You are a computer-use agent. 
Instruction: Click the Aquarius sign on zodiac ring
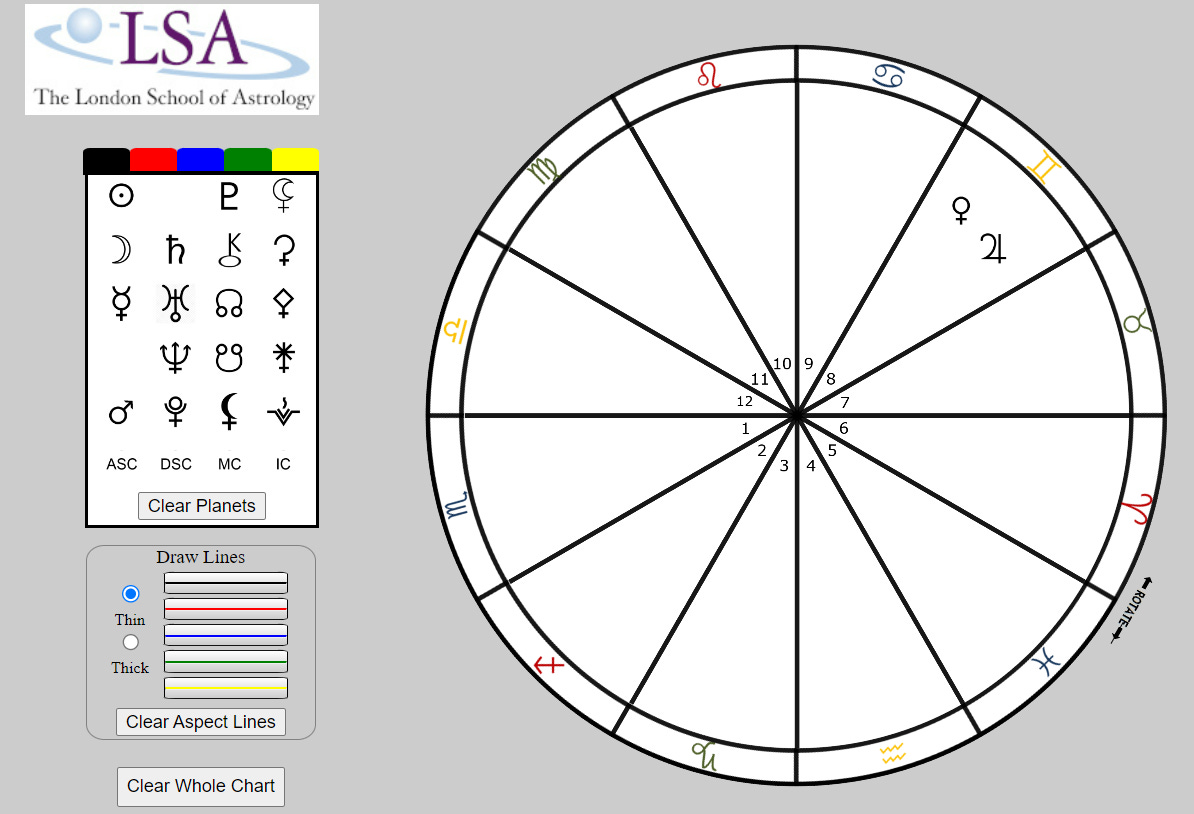pyautogui.click(x=892, y=754)
